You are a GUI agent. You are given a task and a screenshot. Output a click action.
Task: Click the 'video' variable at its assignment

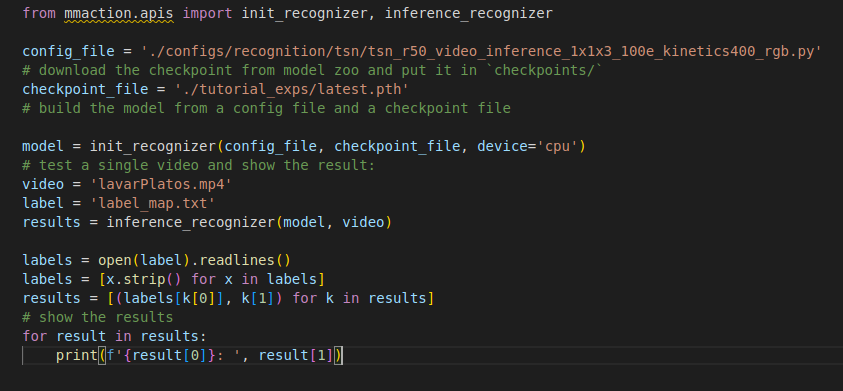point(44,184)
